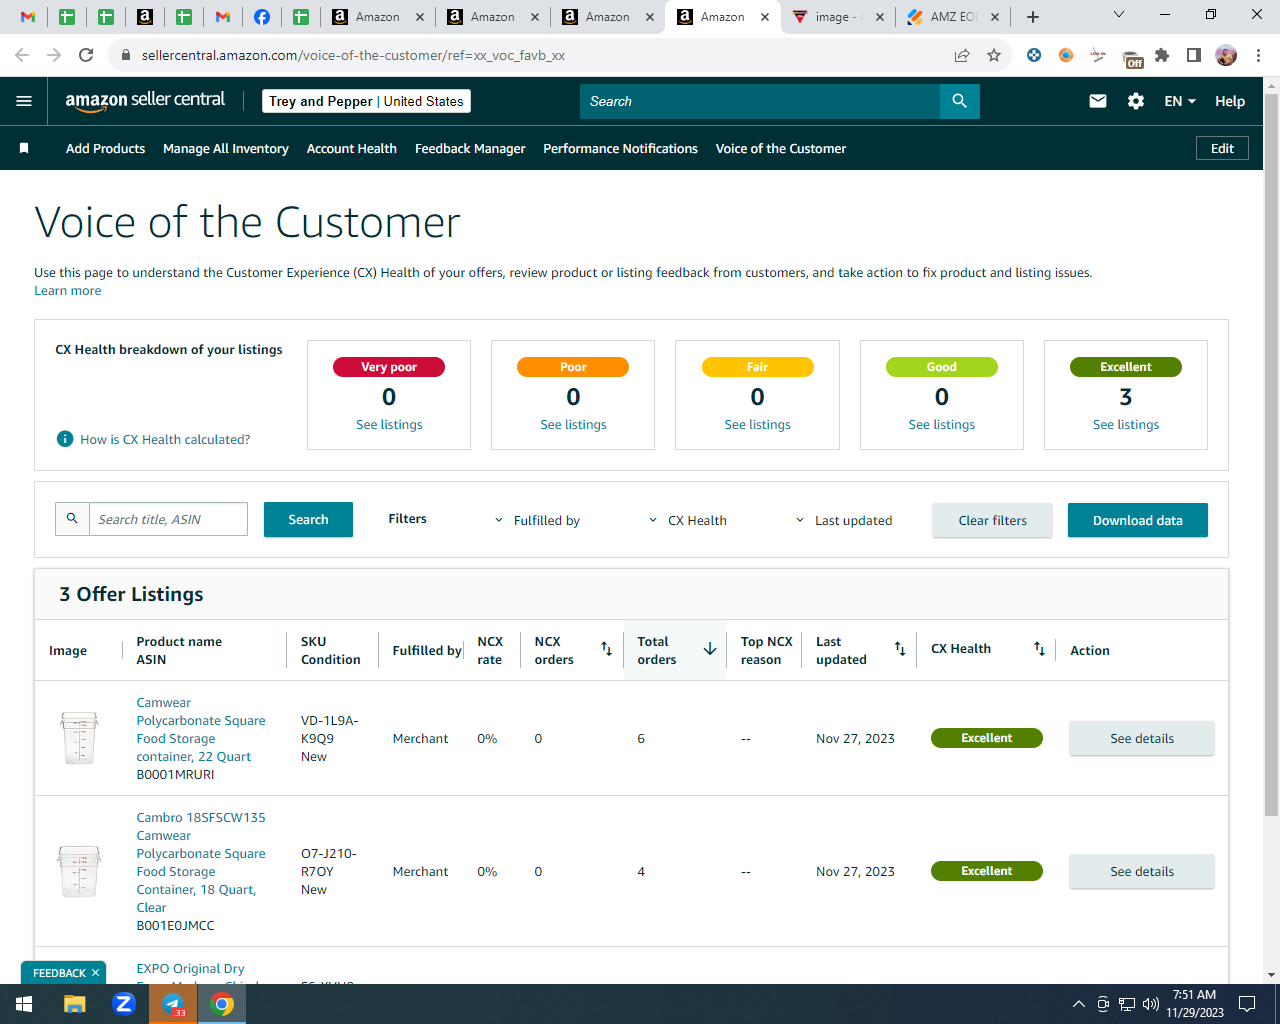Open How is CX Health calculated link
The height and width of the screenshot is (1024, 1280).
[x=165, y=439]
